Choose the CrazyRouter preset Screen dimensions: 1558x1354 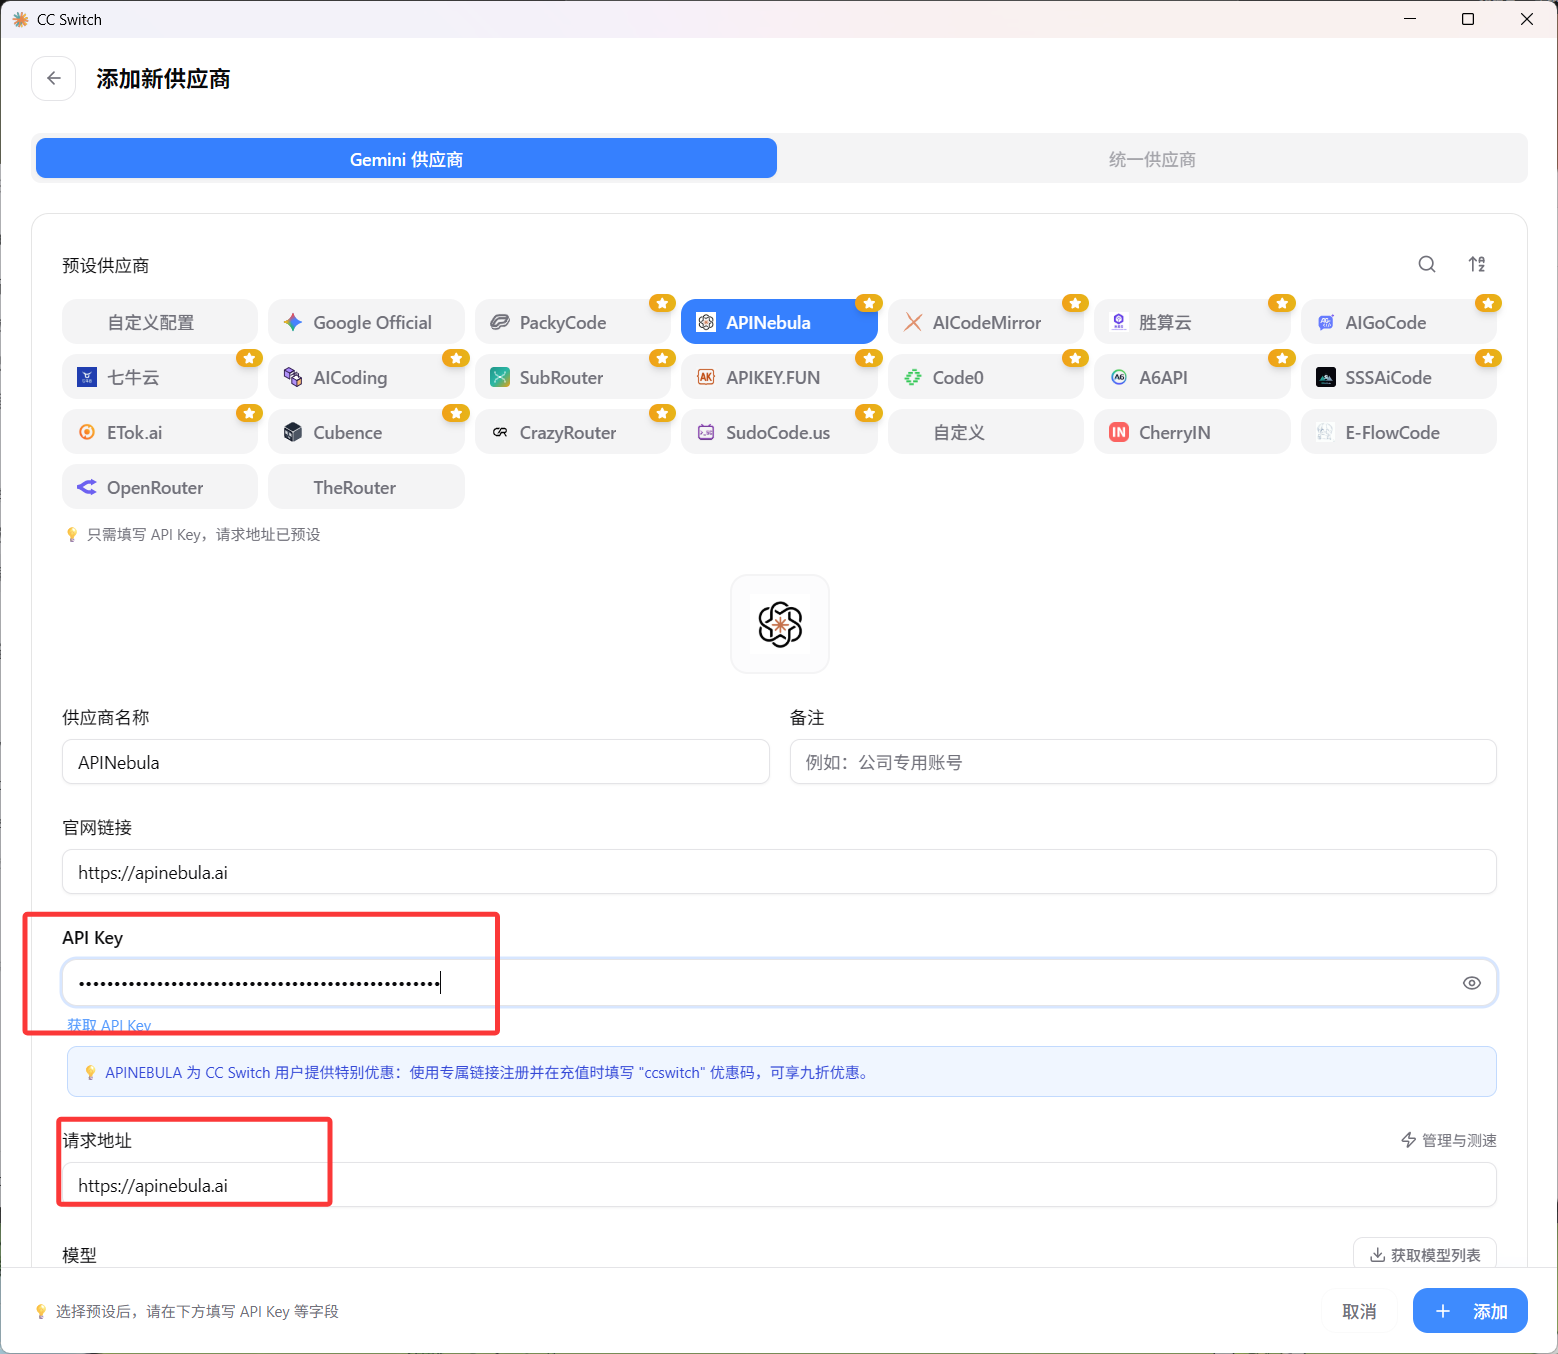pos(573,432)
